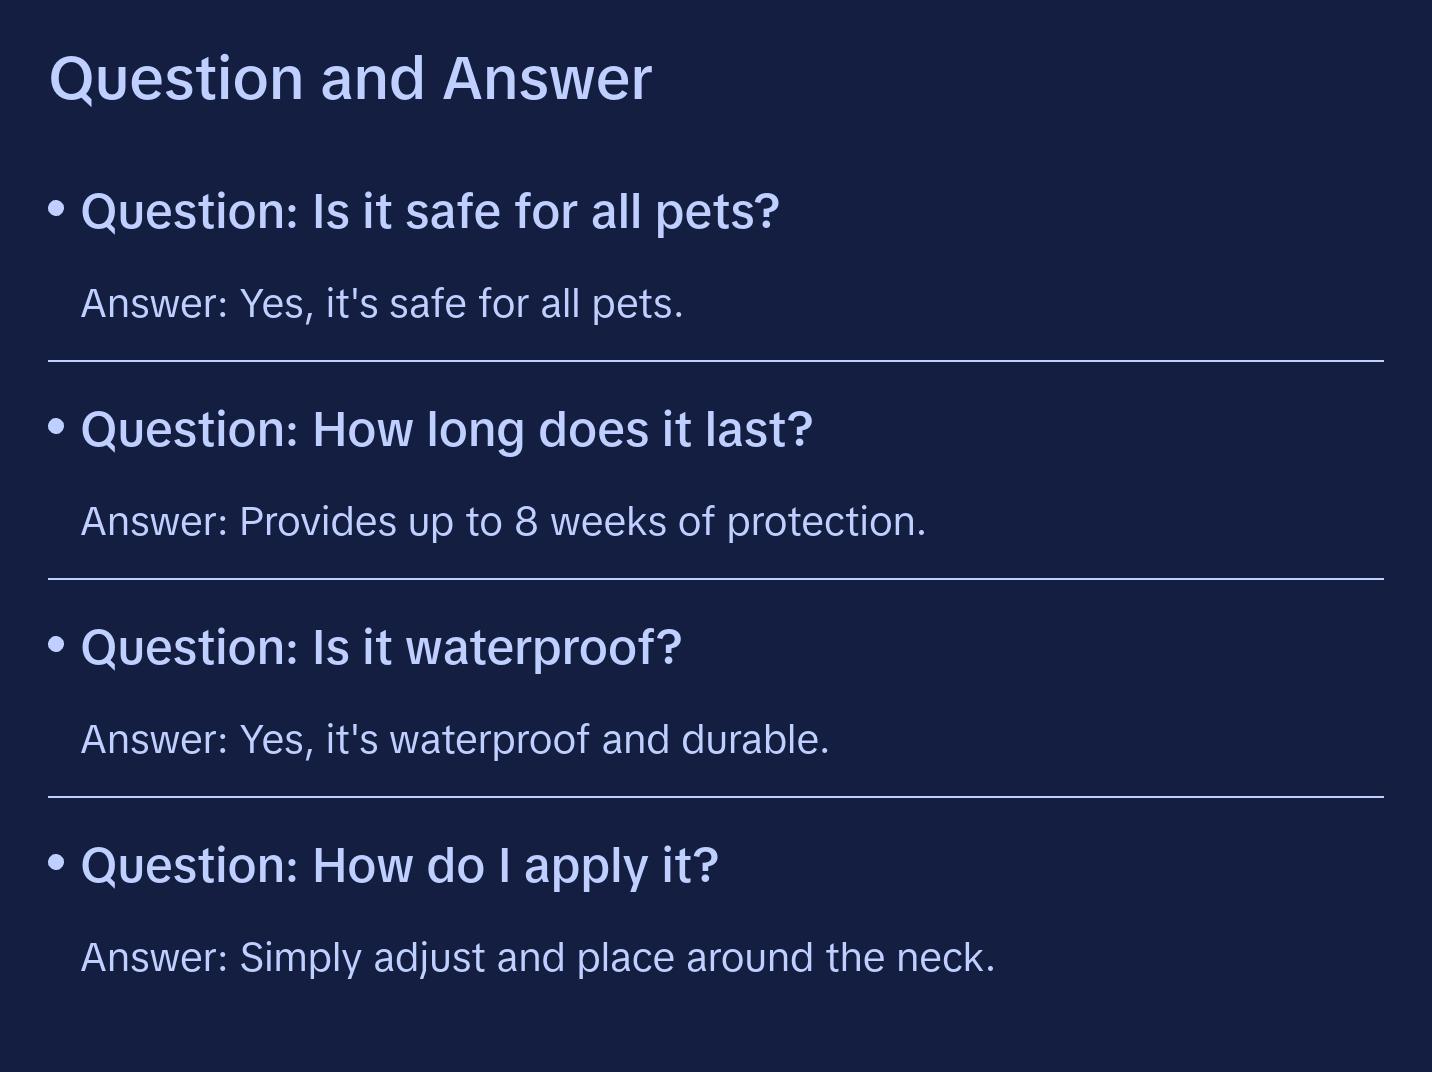Expand the 'Is it safe for all pets?' question
The width and height of the screenshot is (1432, 1072).
point(430,211)
